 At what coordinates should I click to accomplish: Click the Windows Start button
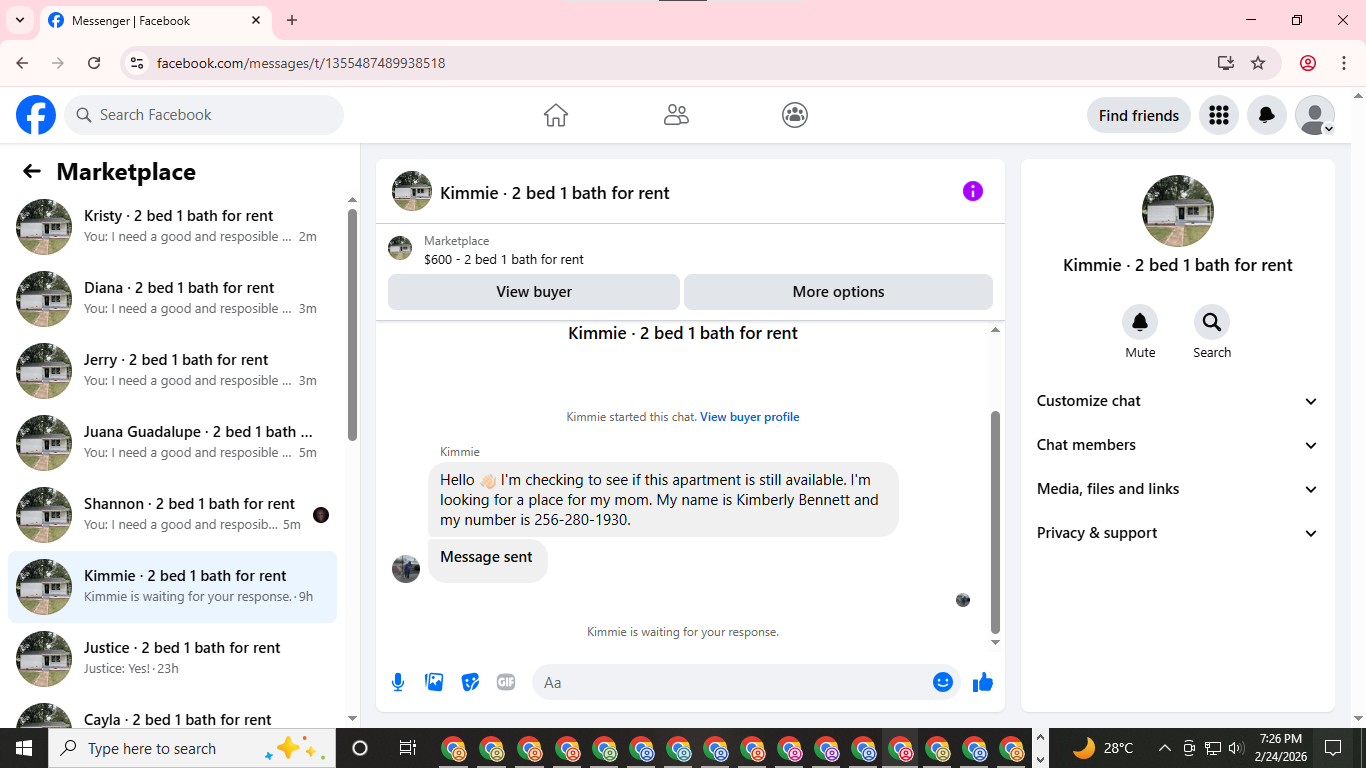click(24, 748)
